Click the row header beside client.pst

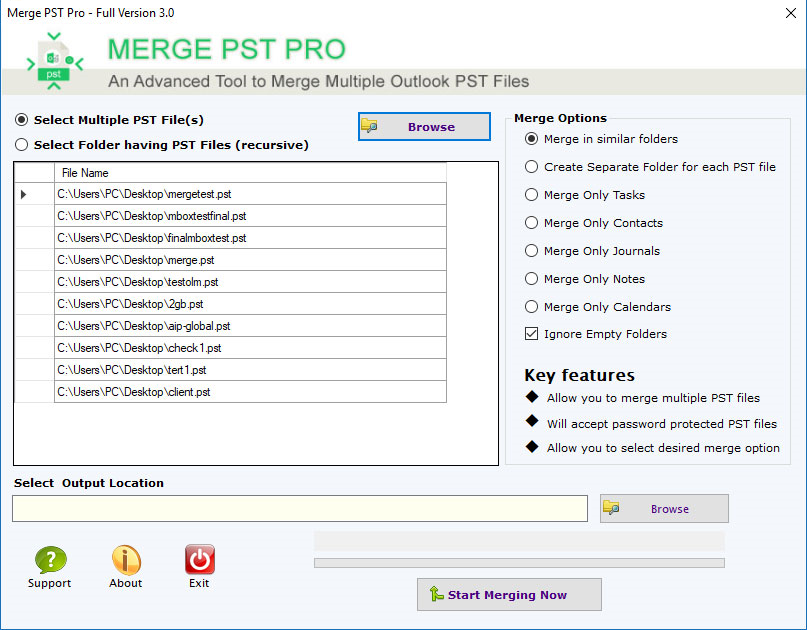click(34, 392)
